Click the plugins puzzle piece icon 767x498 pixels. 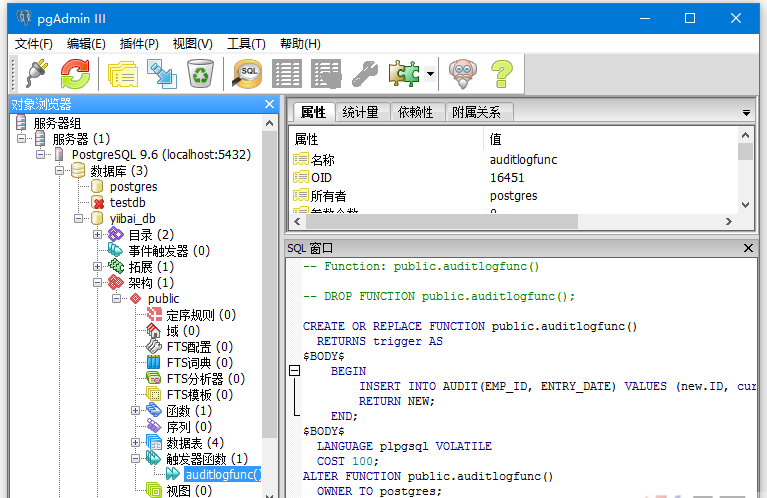[404, 74]
